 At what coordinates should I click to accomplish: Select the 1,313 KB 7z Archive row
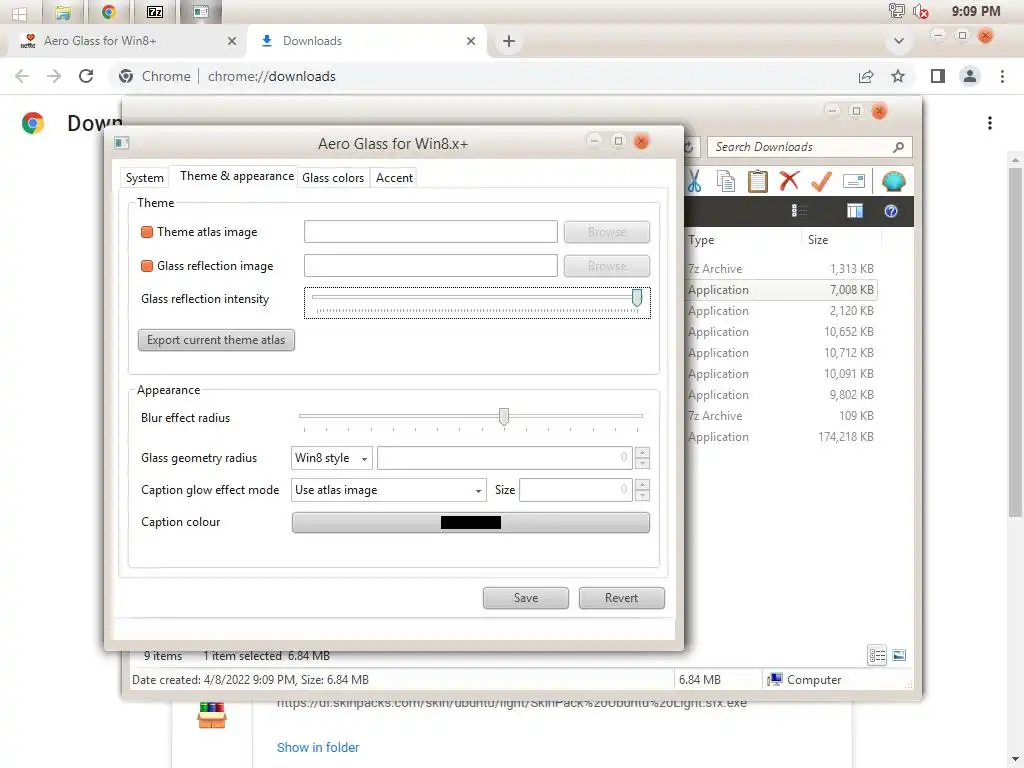[780, 269]
